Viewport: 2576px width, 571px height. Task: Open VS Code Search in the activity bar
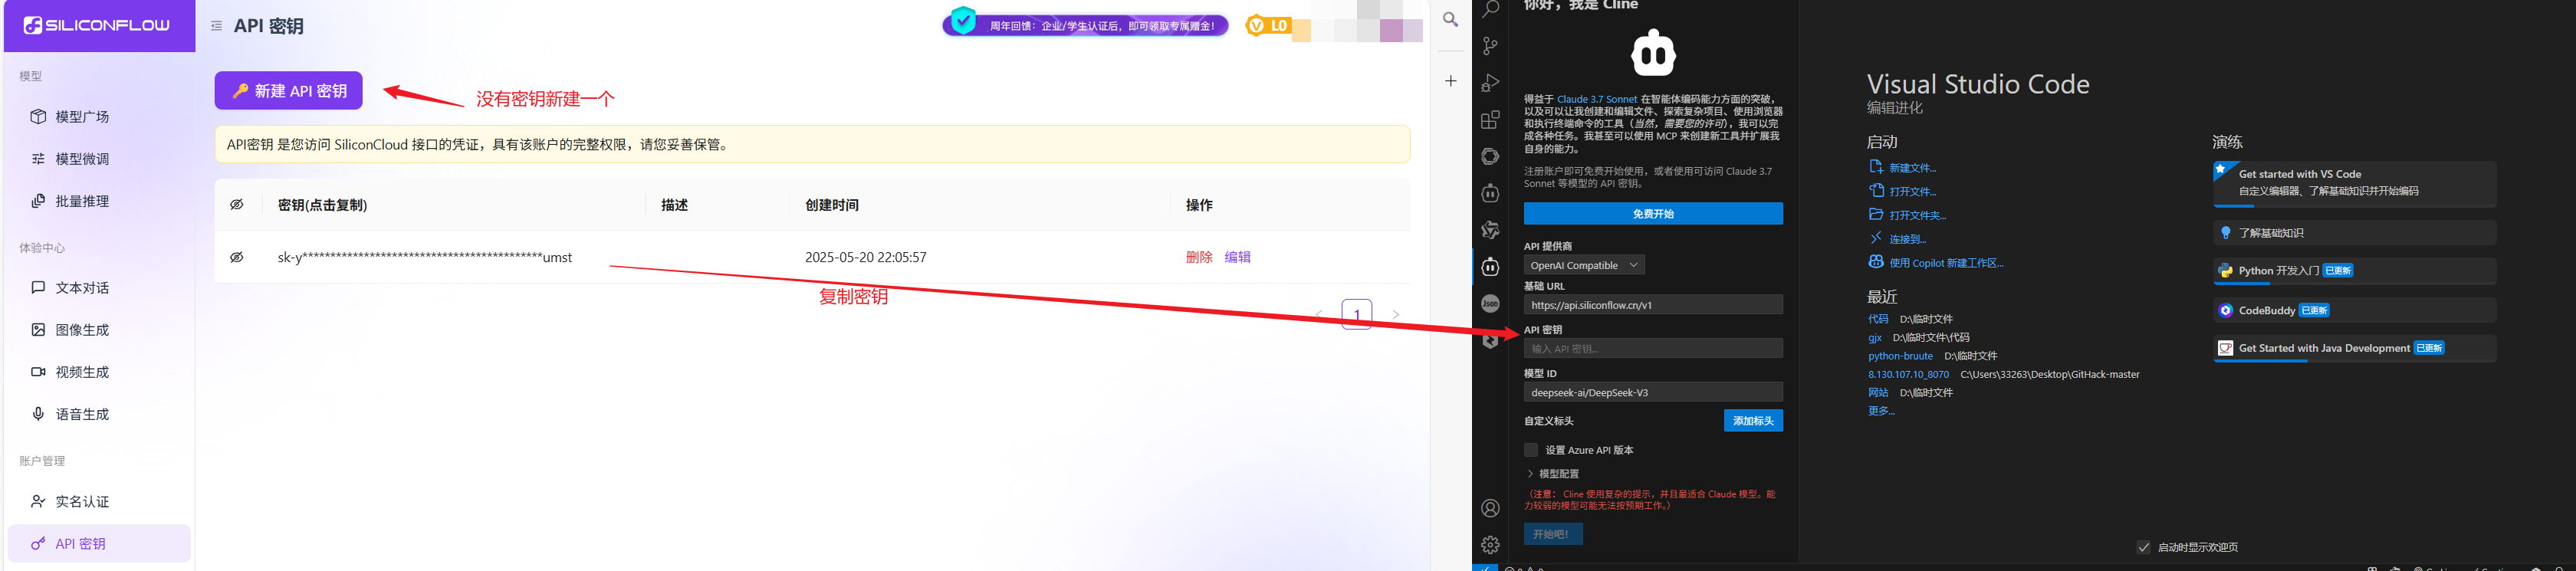(1490, 9)
